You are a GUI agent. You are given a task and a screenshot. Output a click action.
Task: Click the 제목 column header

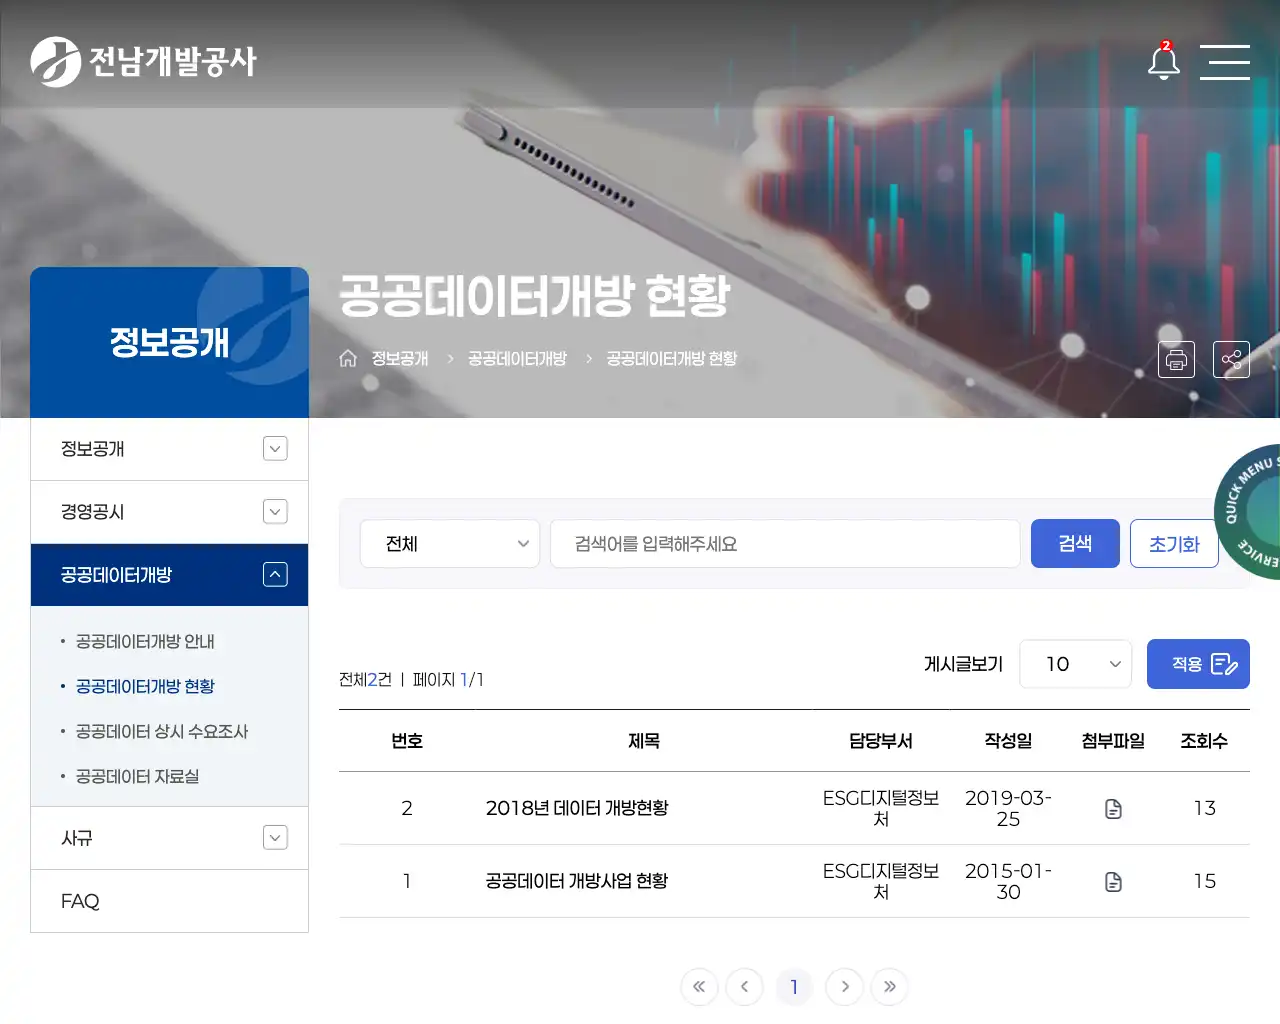coord(644,741)
